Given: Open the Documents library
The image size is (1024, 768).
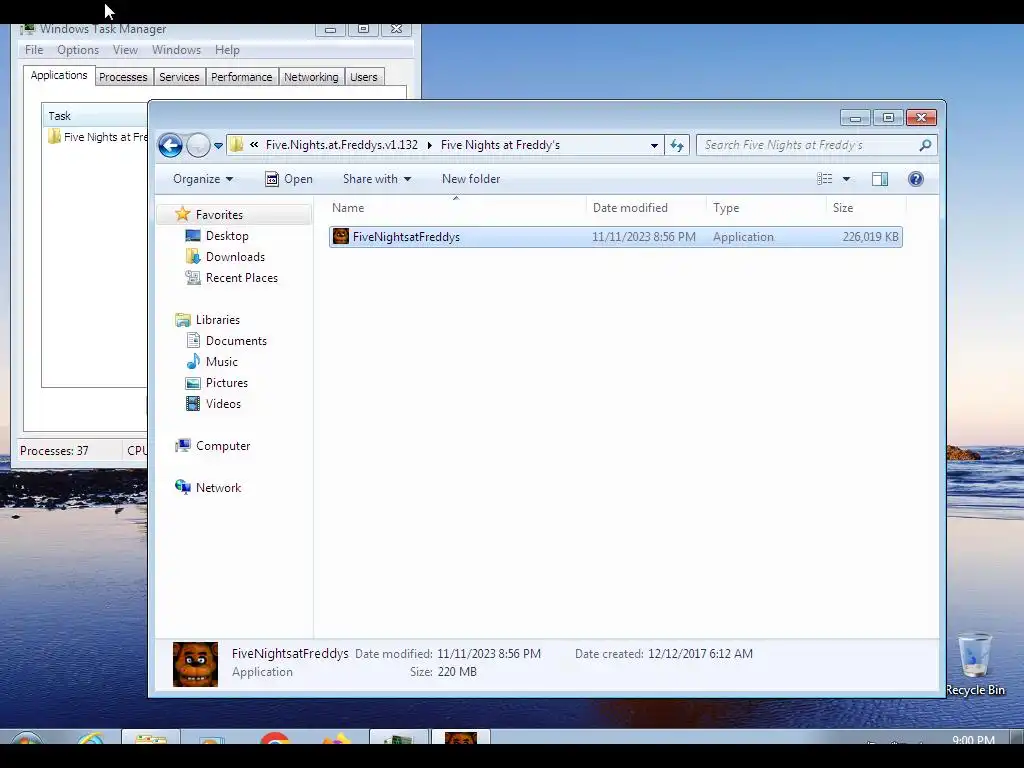Looking at the screenshot, I should [x=236, y=341].
